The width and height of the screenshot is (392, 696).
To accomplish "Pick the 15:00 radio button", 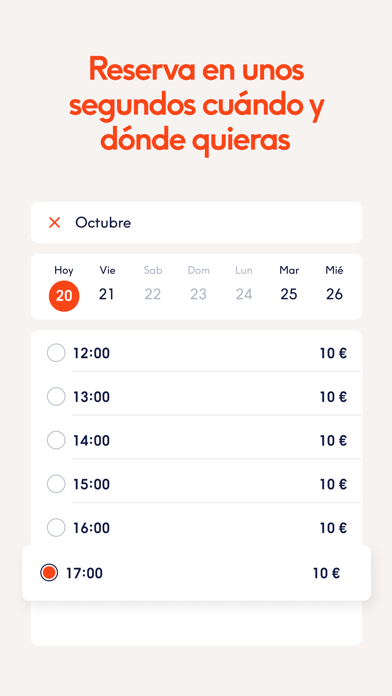I will 56,484.
